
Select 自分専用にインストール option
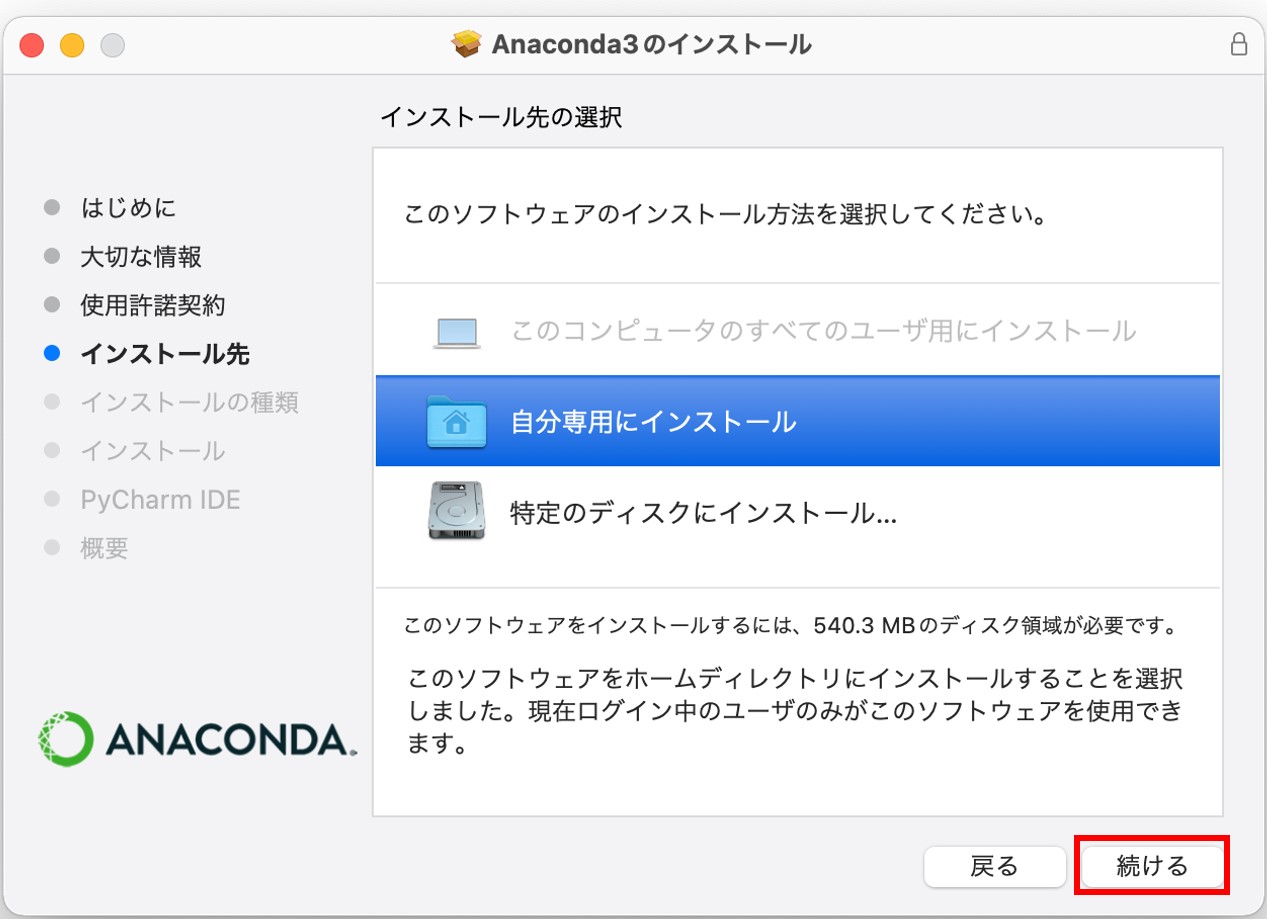tap(653, 422)
